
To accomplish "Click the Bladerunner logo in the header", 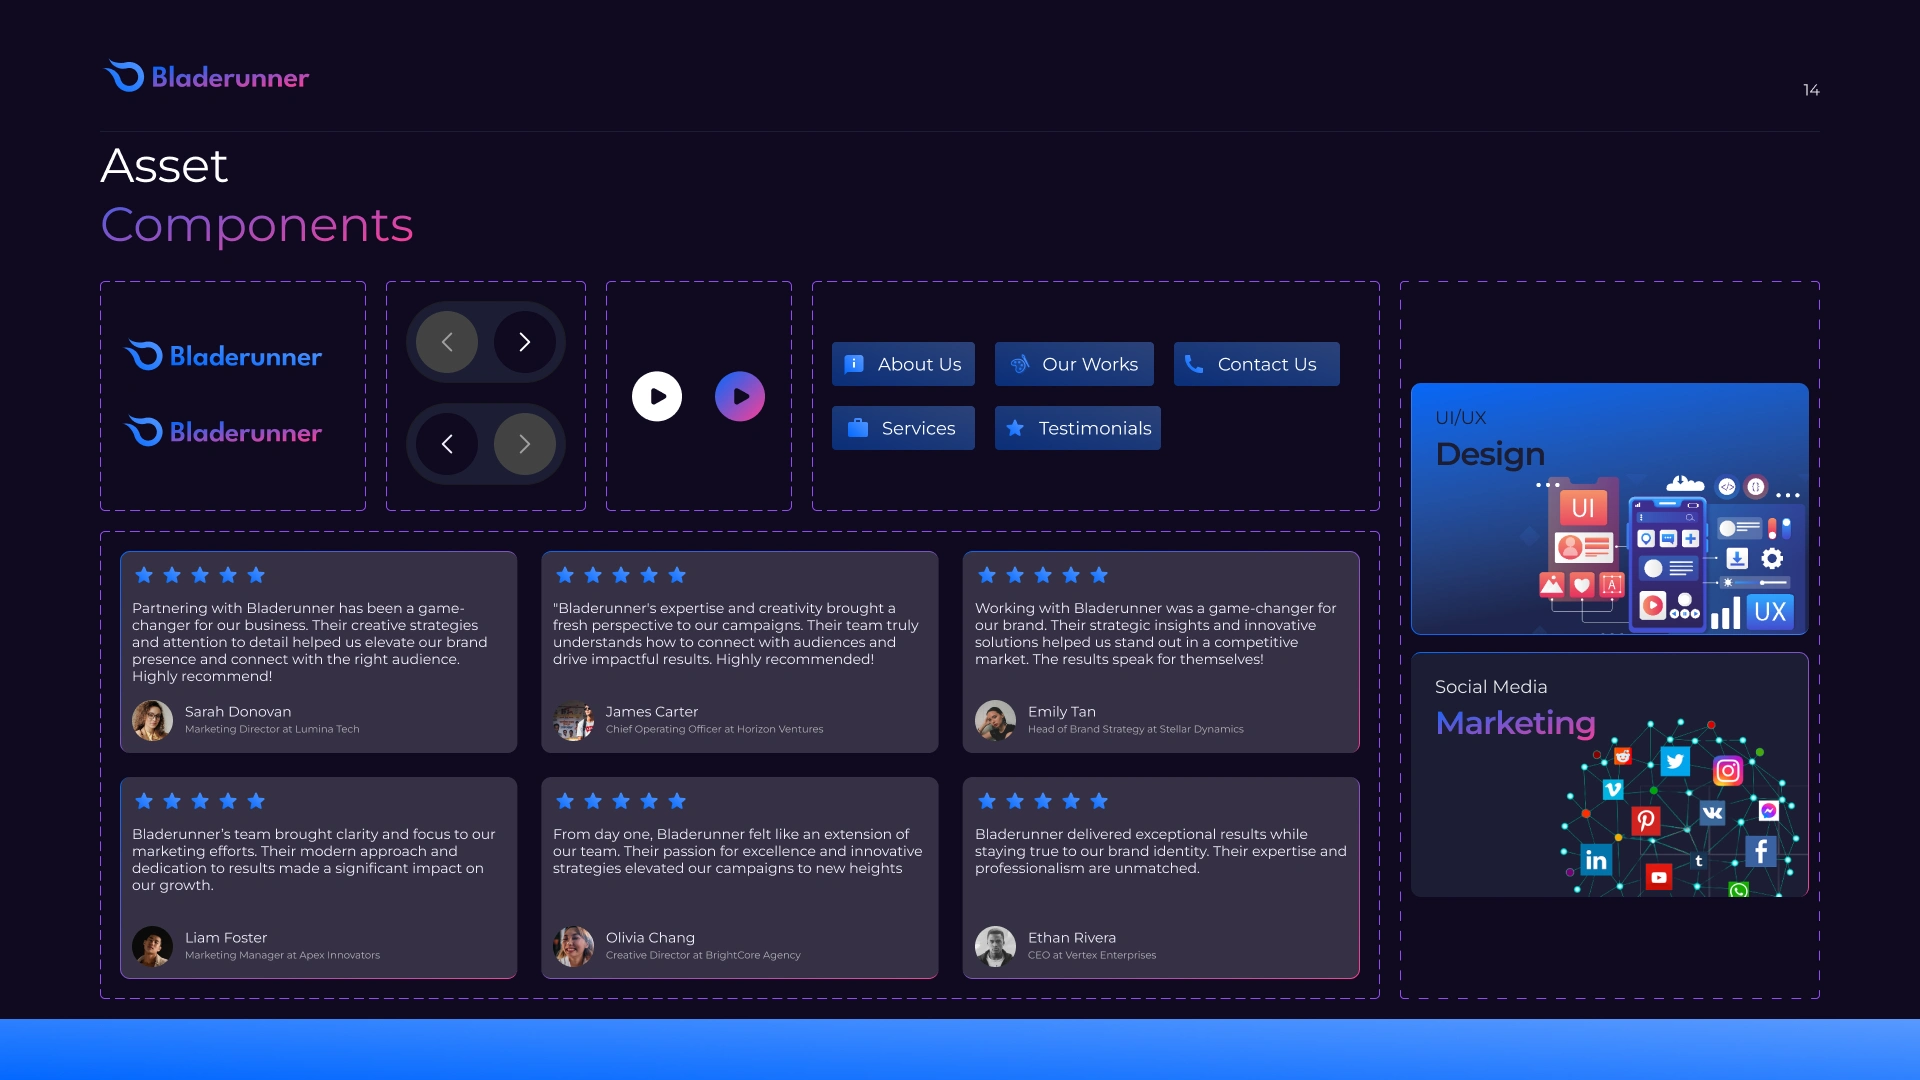I will (x=207, y=77).
